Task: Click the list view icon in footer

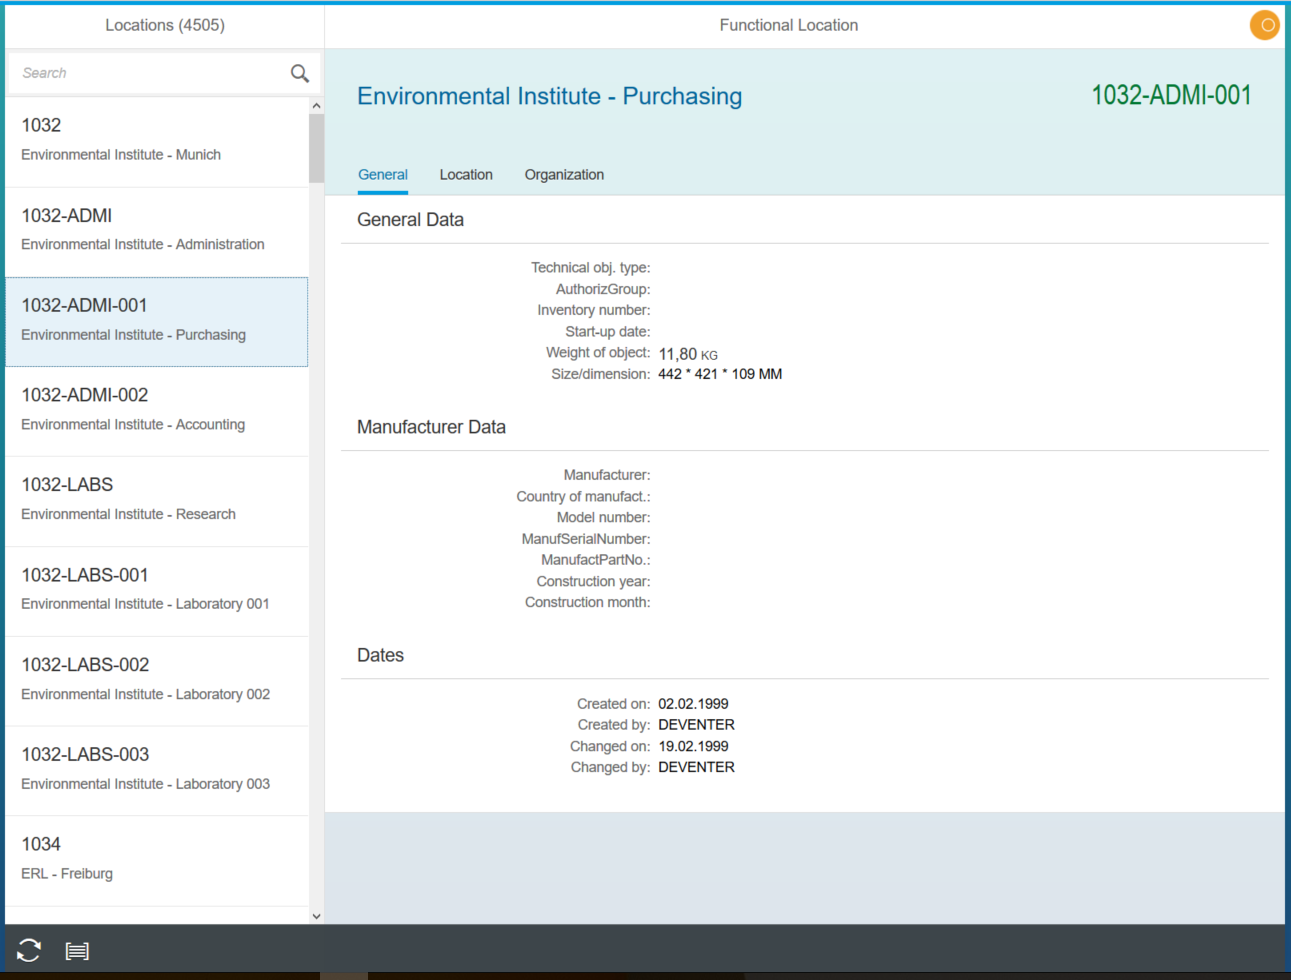Action: tap(77, 951)
